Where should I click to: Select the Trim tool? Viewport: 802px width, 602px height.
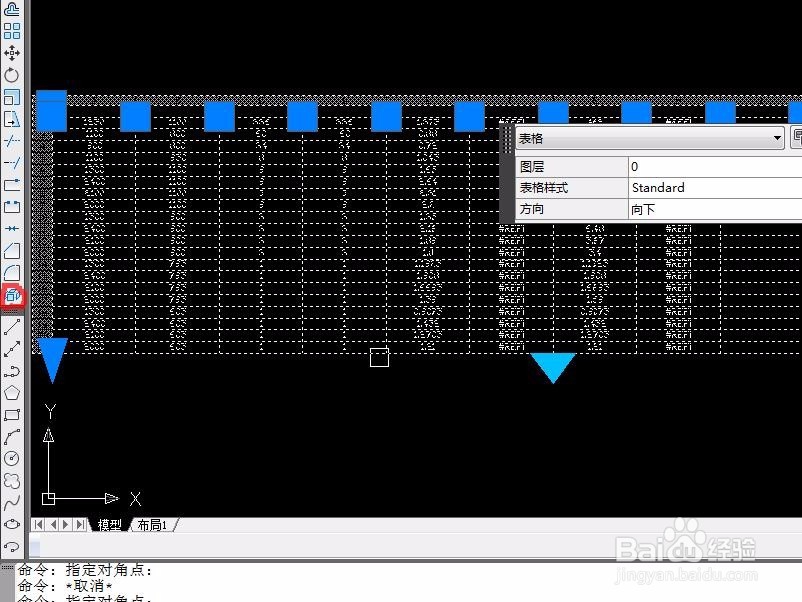click(12, 141)
